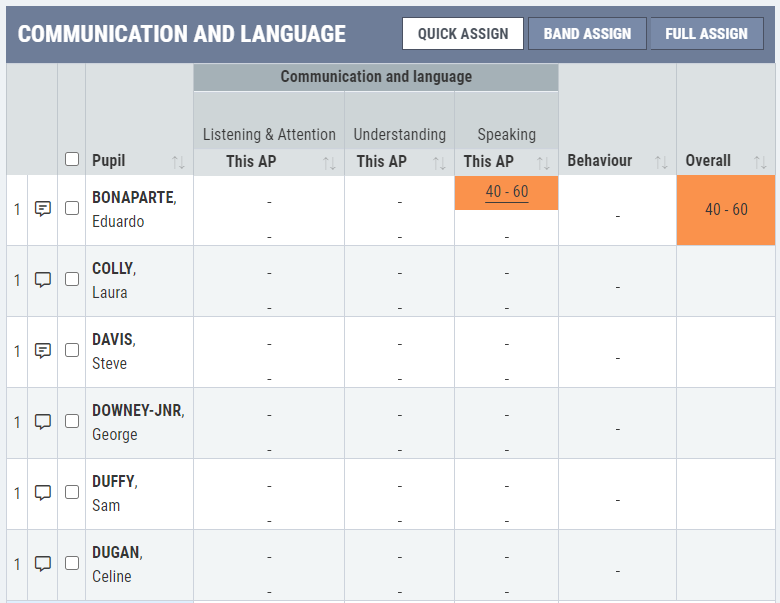The image size is (780, 603).
Task: Tick checkbox for Colly, Laura
Action: pyautogui.click(x=72, y=279)
